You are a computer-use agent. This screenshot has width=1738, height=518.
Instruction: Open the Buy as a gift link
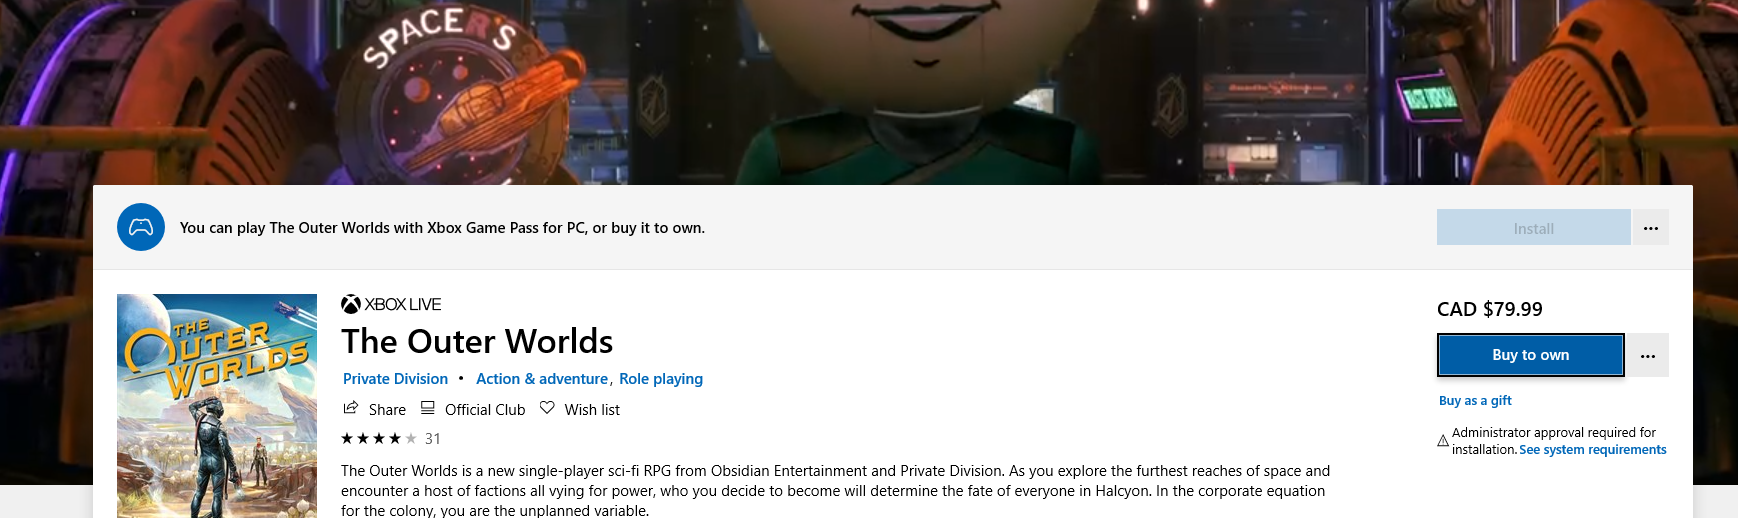(1475, 401)
